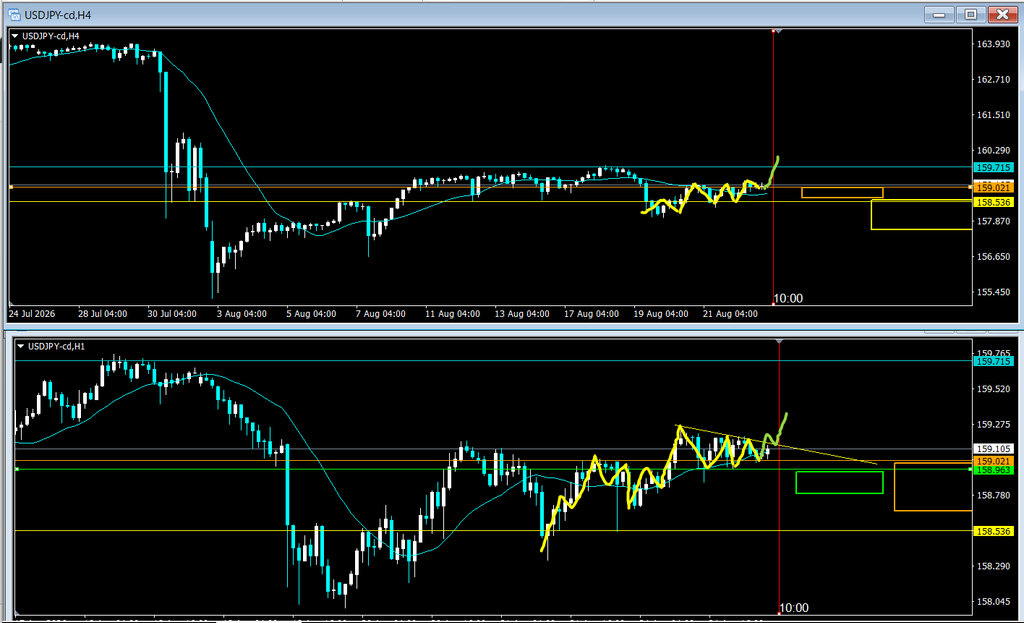Click the chart shift triangle on H4 chart

coord(778,31)
